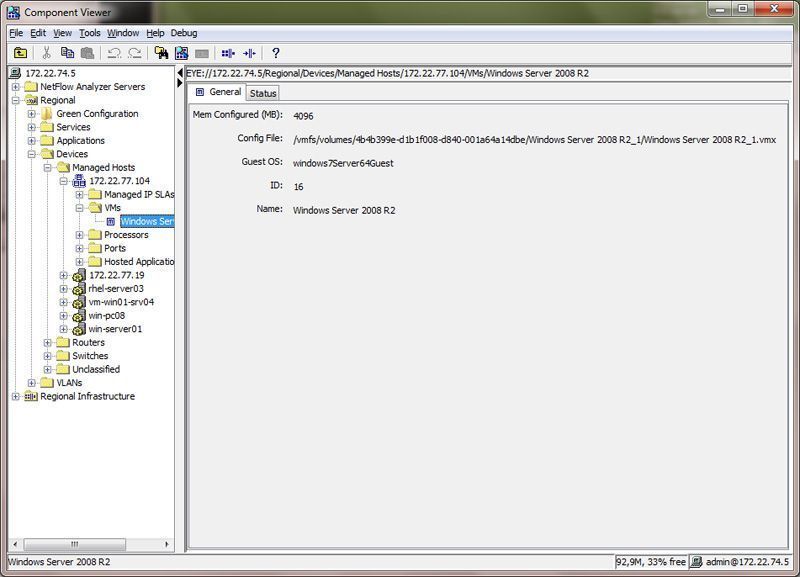Collapse the Regional tree node
Viewport: 800px width, 577px height.
tap(16, 100)
